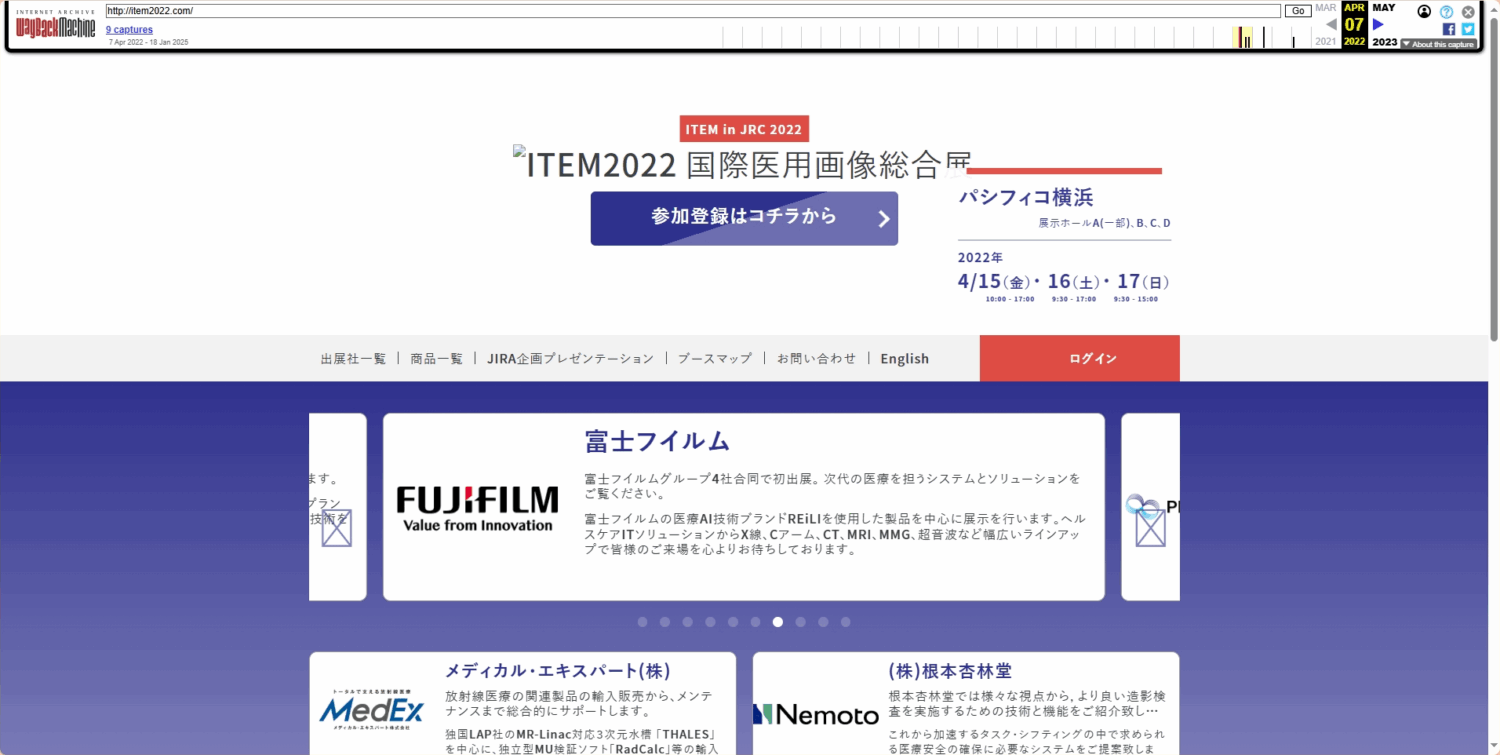Click the Go button
This screenshot has width=1500, height=755.
pyautogui.click(x=1298, y=11)
